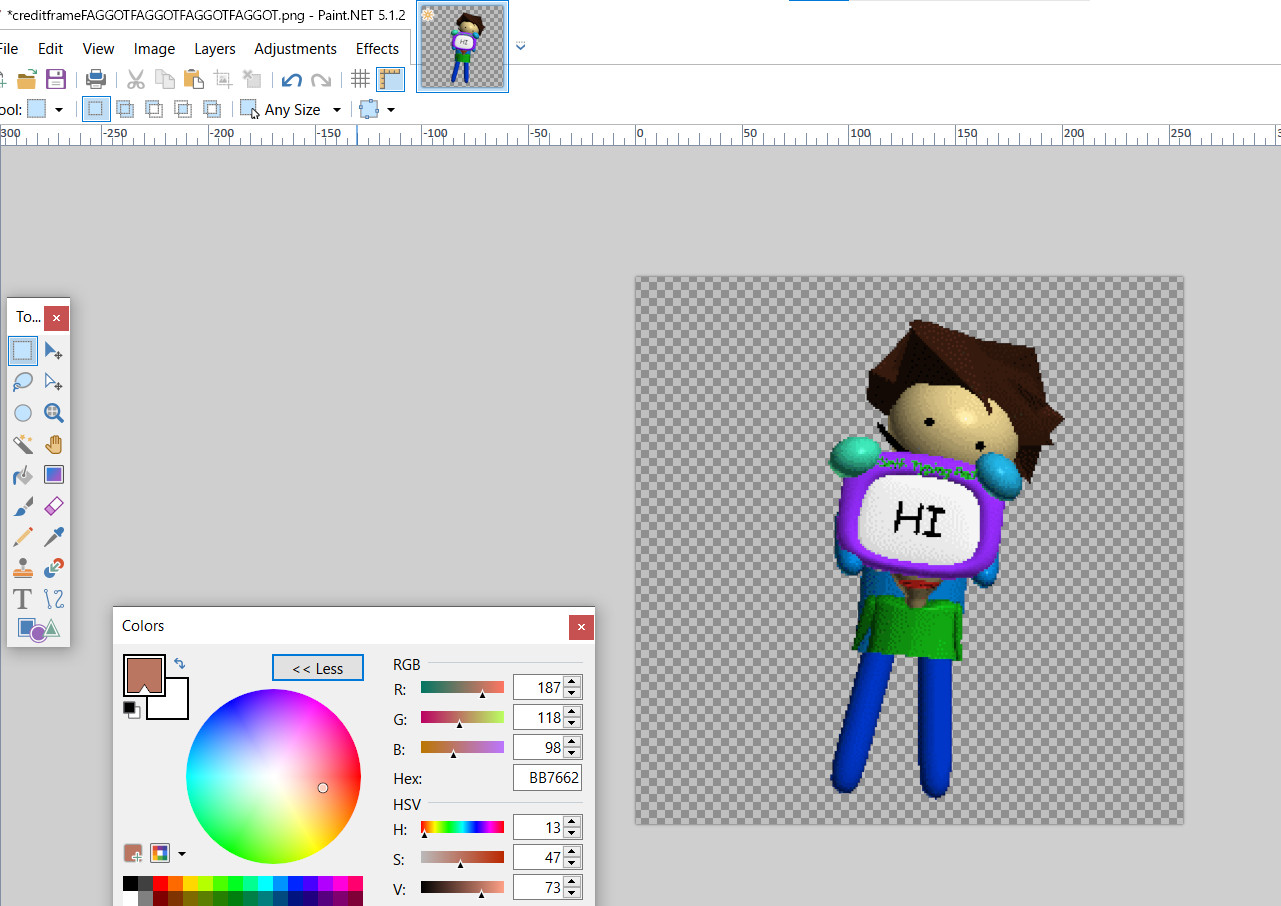Choose Subtract selection mode
Viewport: 1281px width, 906px height.
coord(154,109)
